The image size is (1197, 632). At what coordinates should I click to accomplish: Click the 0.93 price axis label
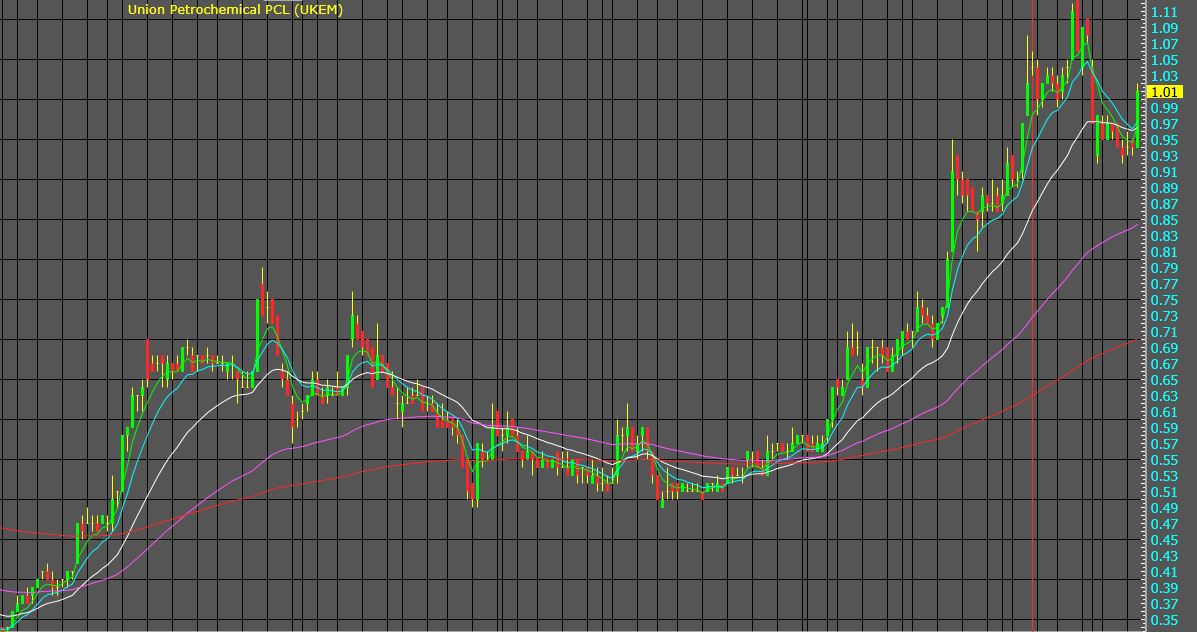[x=1164, y=156]
